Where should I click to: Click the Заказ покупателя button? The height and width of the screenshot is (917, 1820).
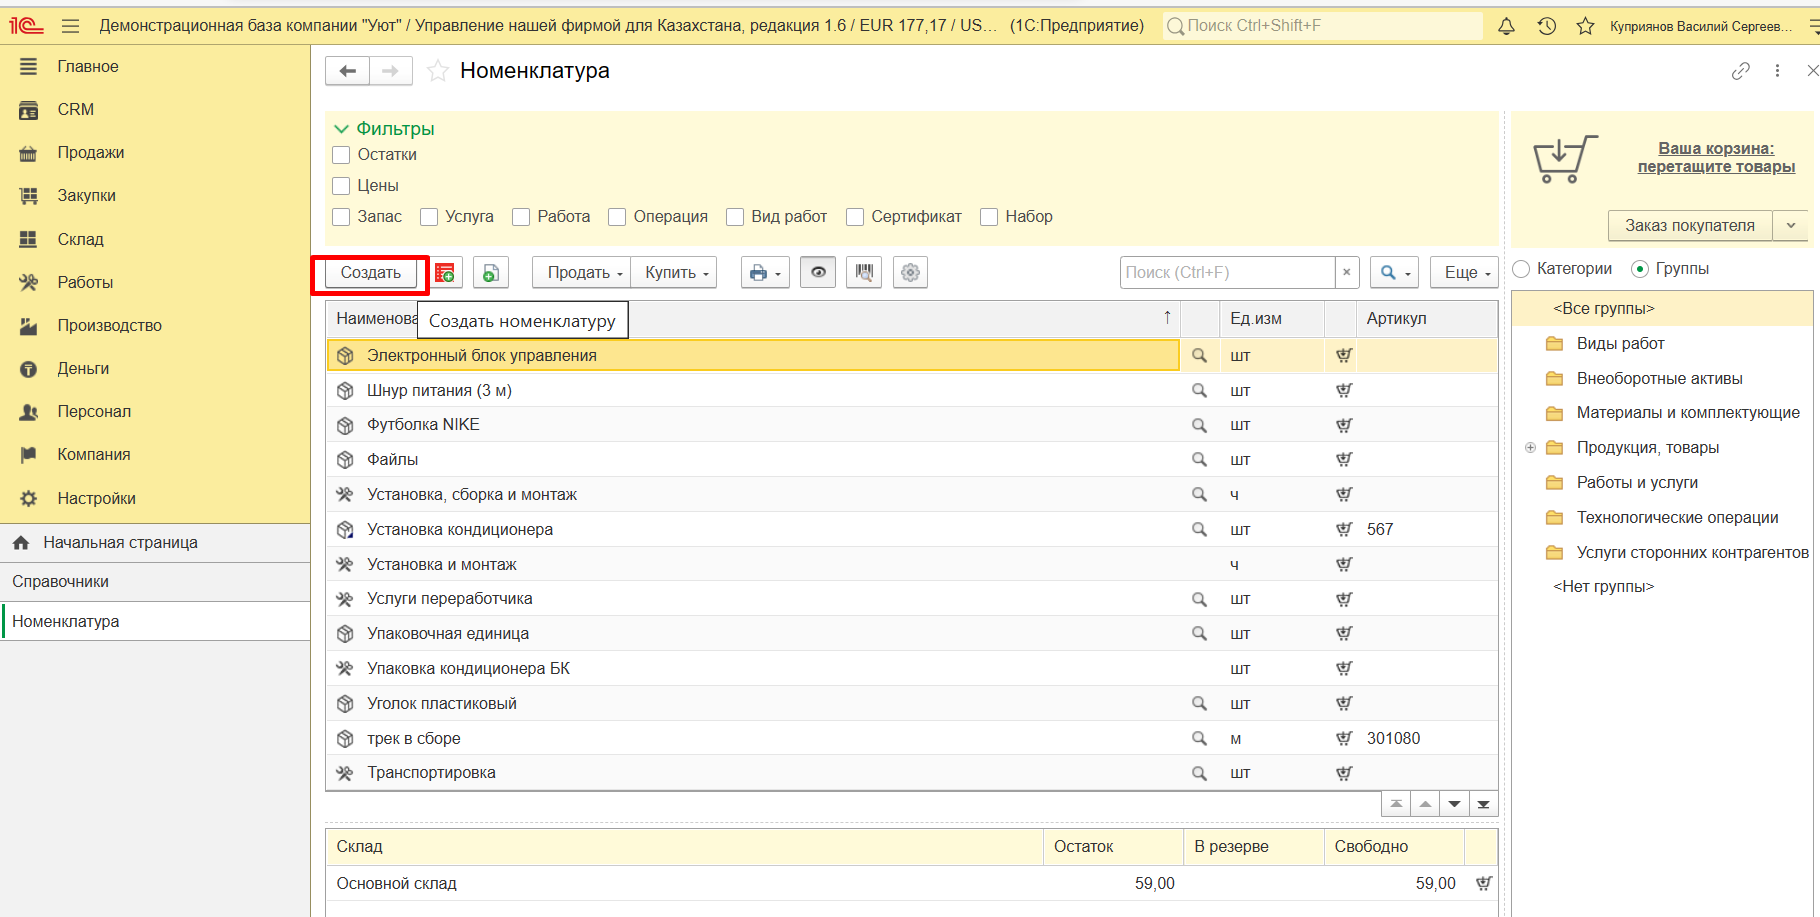[x=1689, y=226]
